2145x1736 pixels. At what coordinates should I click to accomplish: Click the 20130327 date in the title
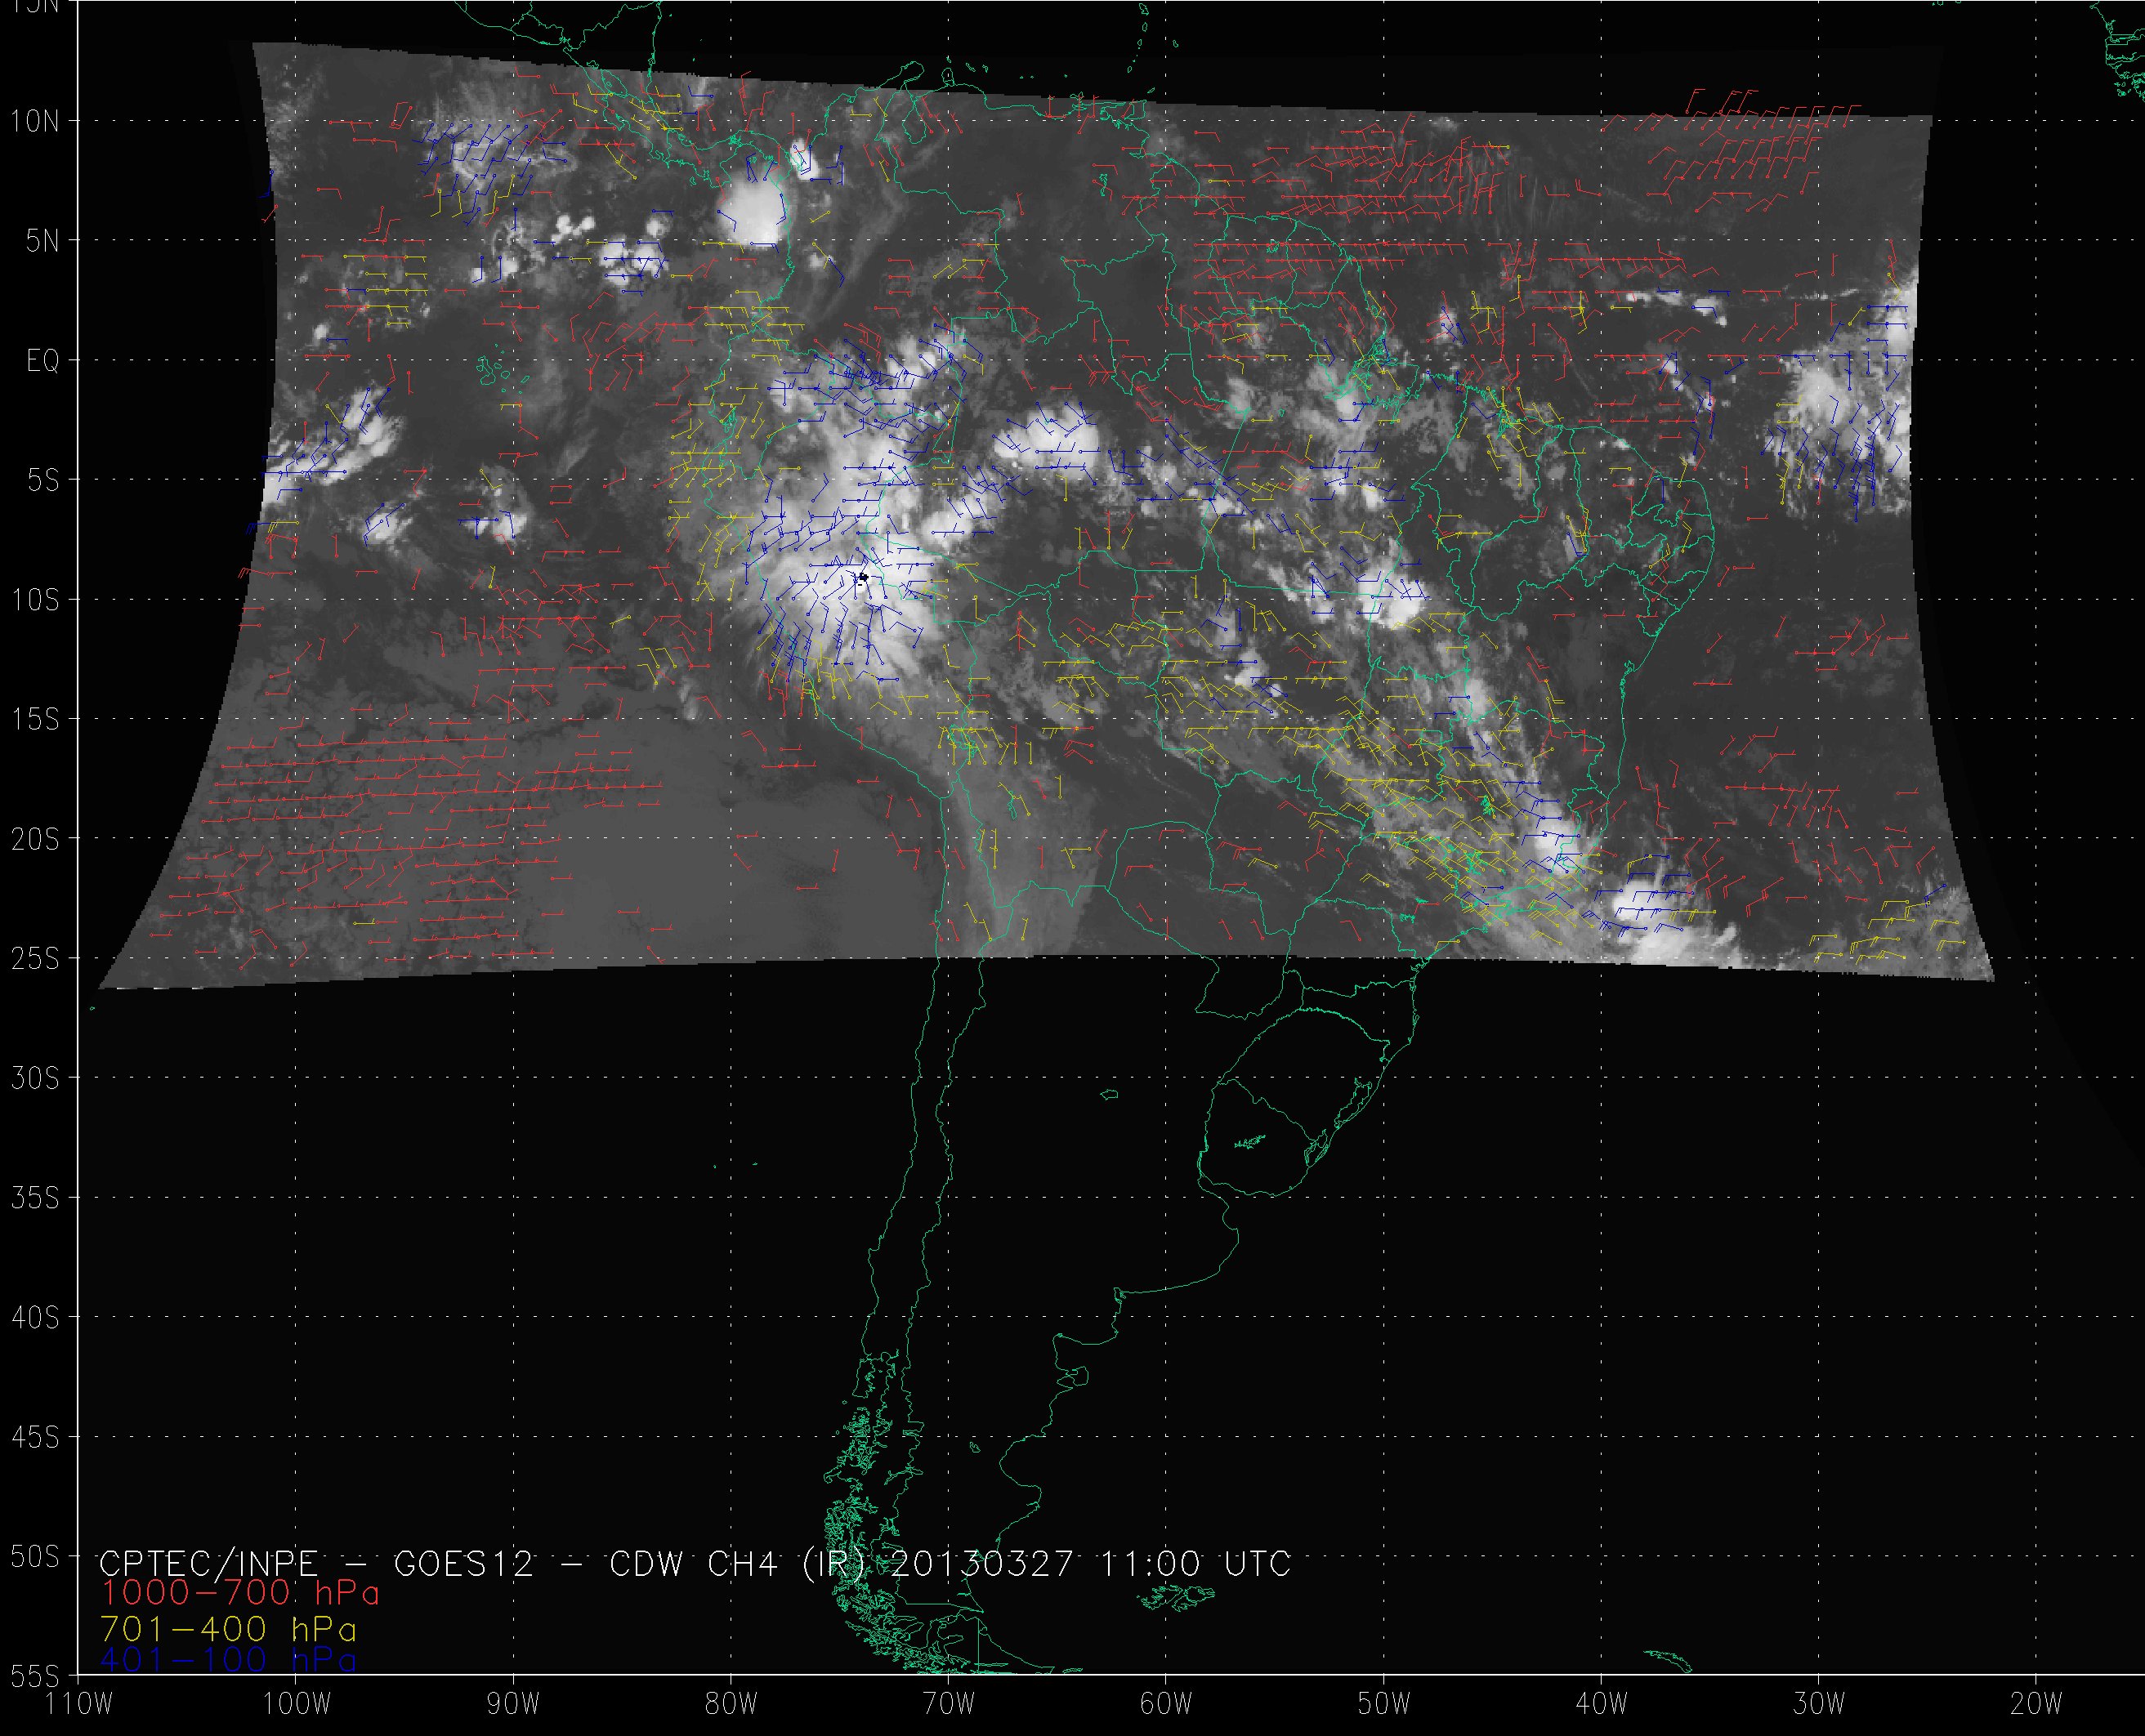pos(981,1563)
